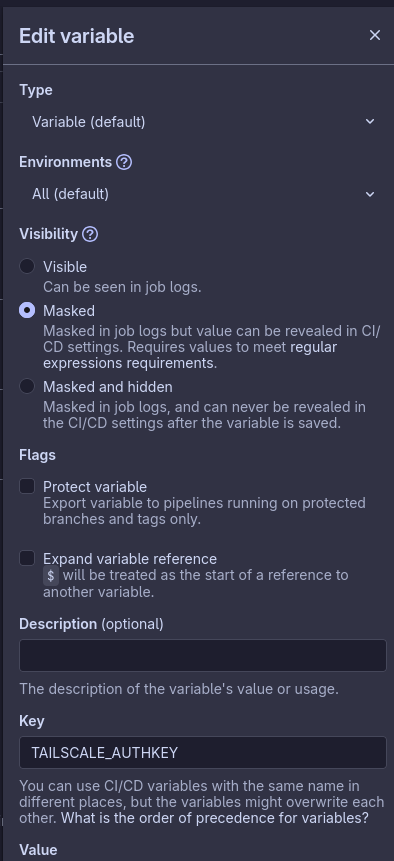Viewport: 394px width, 861px height.
Task: Open the Variable (default) type selector
Action: point(202,121)
